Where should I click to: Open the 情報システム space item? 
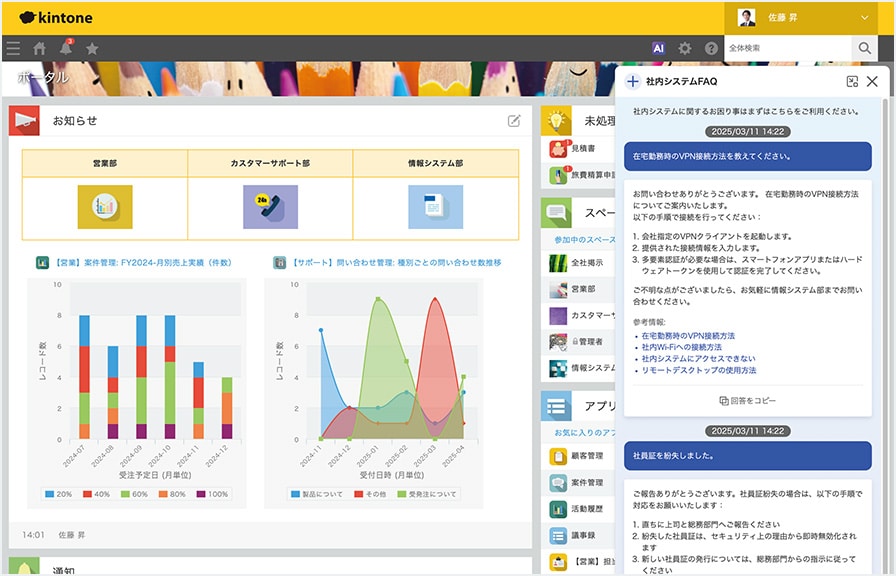pos(578,368)
